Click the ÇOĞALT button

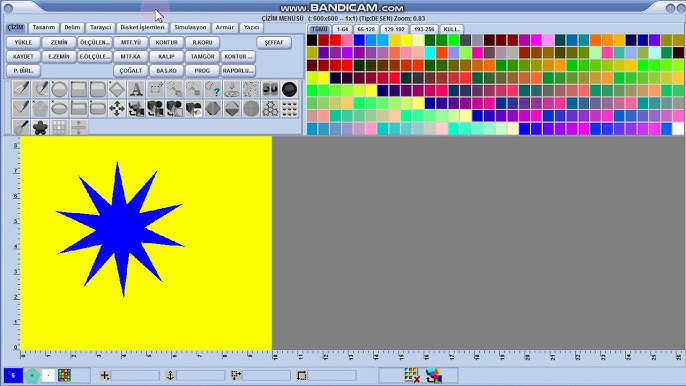[x=131, y=70]
